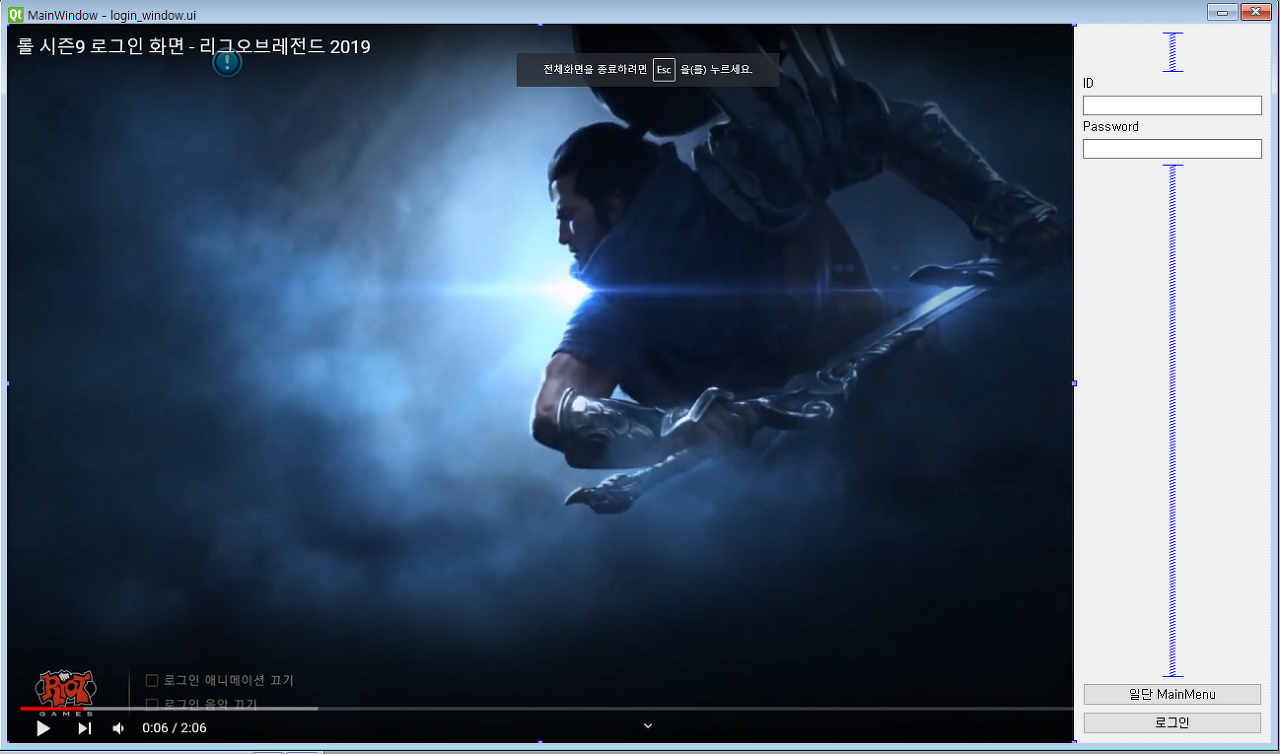This screenshot has width=1280, height=754.
Task: Click the Riot Games logo
Action: [x=66, y=692]
